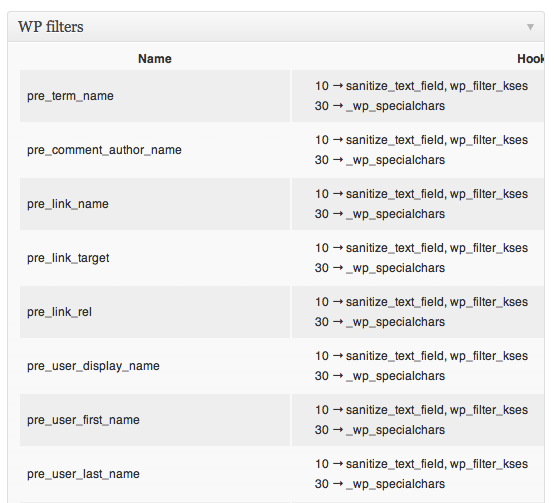The width and height of the screenshot is (554, 503).
Task: Click the Hook column header
Action: coord(531,59)
